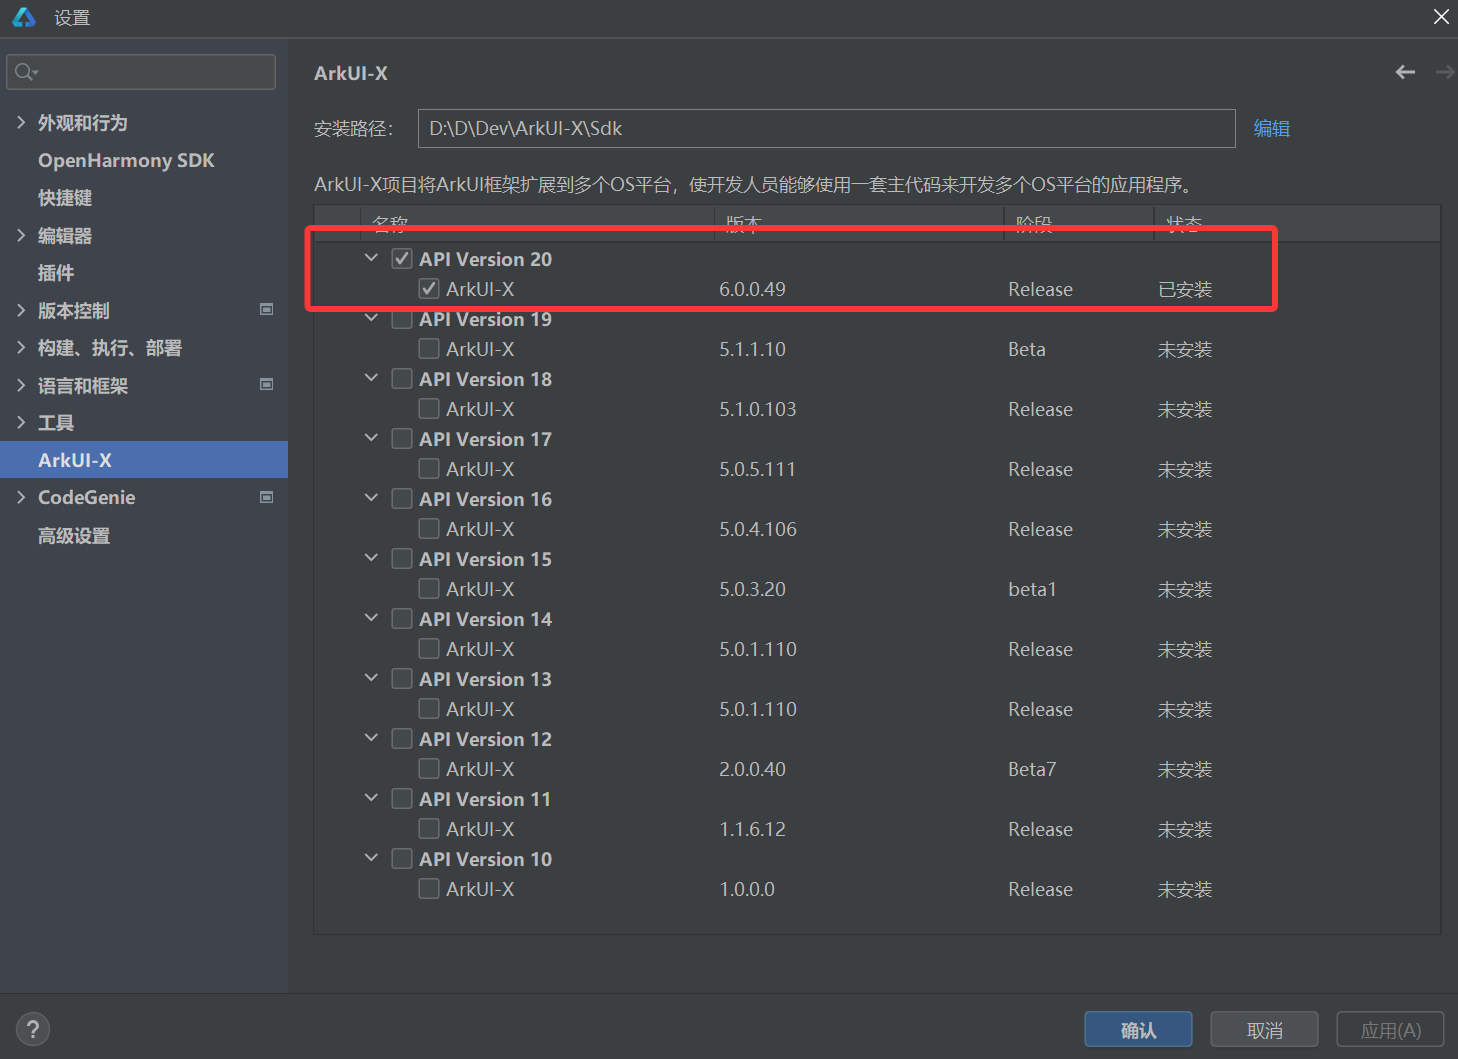Collapse the API Version 18 group
This screenshot has width=1458, height=1059.
click(x=371, y=378)
